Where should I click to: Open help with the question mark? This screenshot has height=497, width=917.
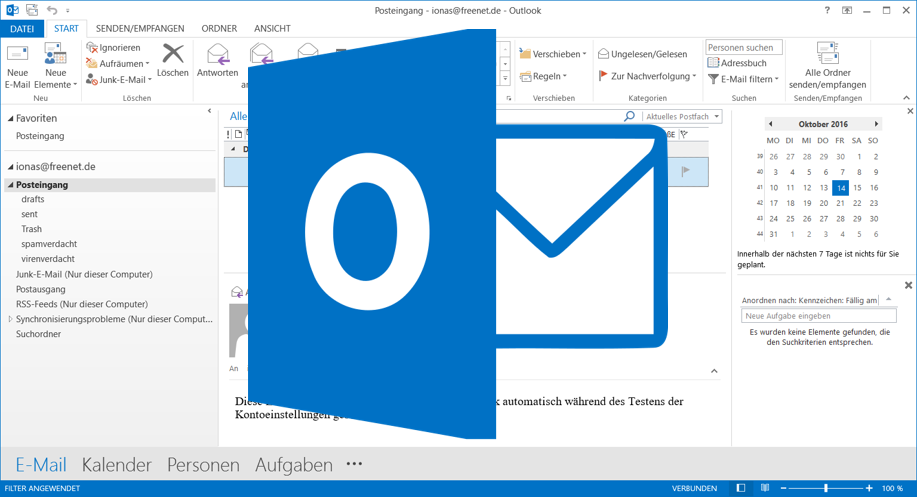(827, 10)
